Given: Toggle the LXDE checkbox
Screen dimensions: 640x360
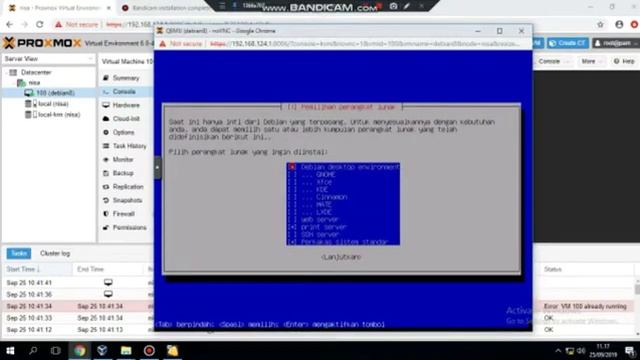Looking at the screenshot, I should click(x=292, y=212).
